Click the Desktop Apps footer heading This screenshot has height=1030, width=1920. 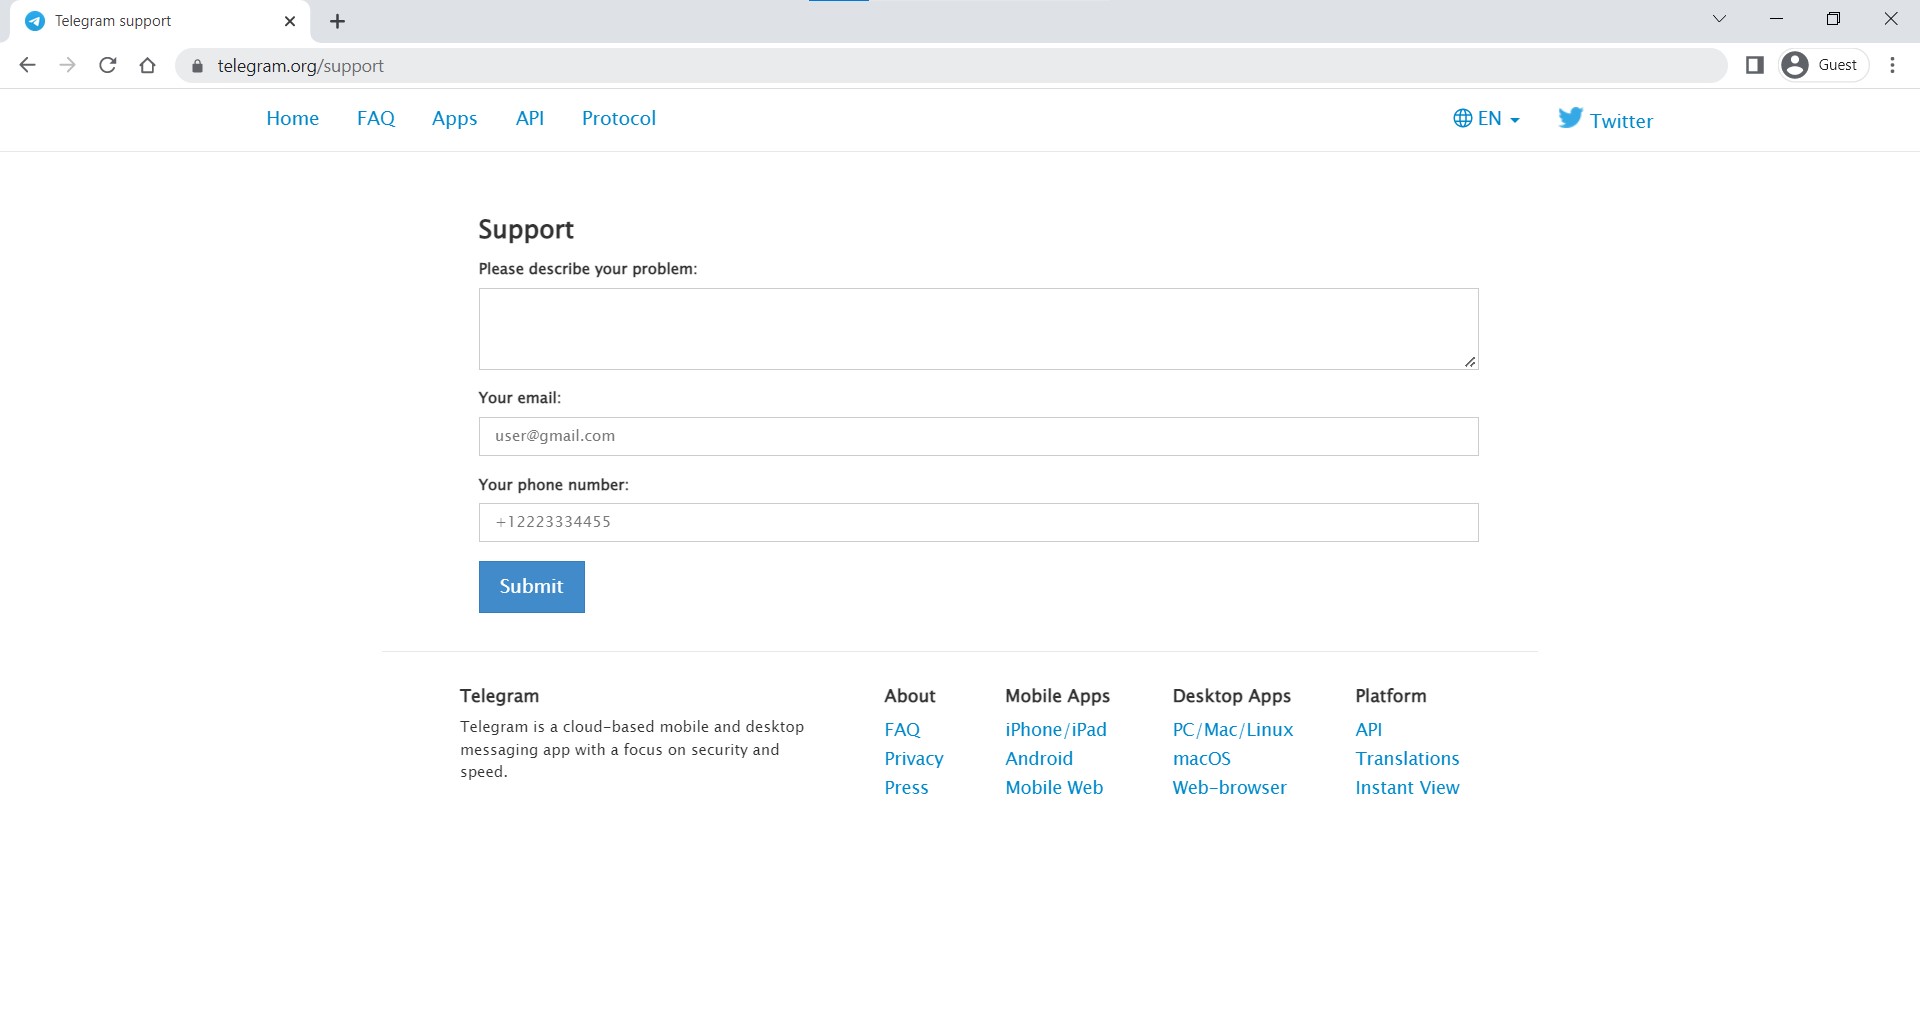tap(1231, 696)
